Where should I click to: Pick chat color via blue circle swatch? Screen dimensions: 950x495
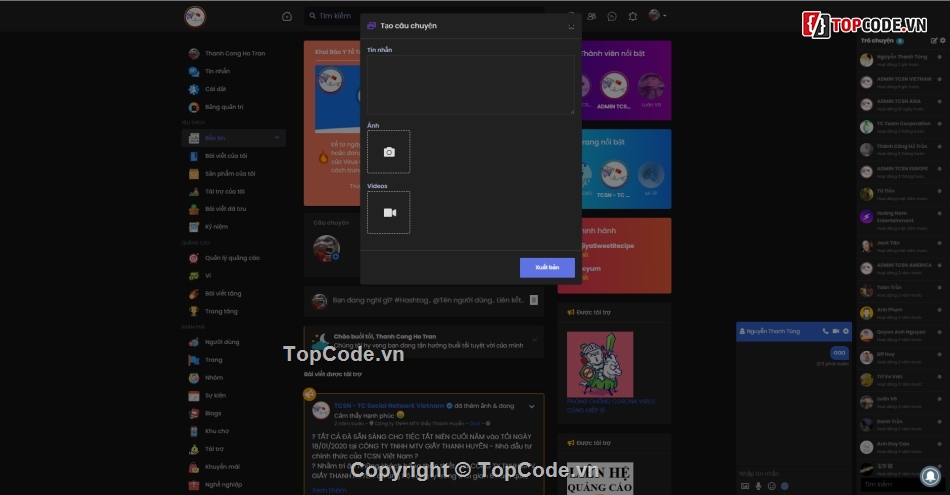785,486
